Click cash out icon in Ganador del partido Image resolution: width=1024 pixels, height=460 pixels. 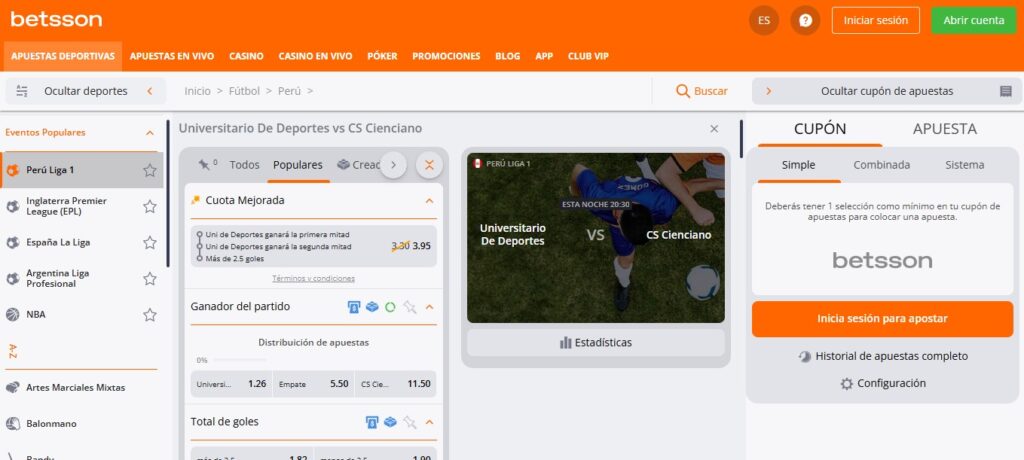pyautogui.click(x=354, y=307)
